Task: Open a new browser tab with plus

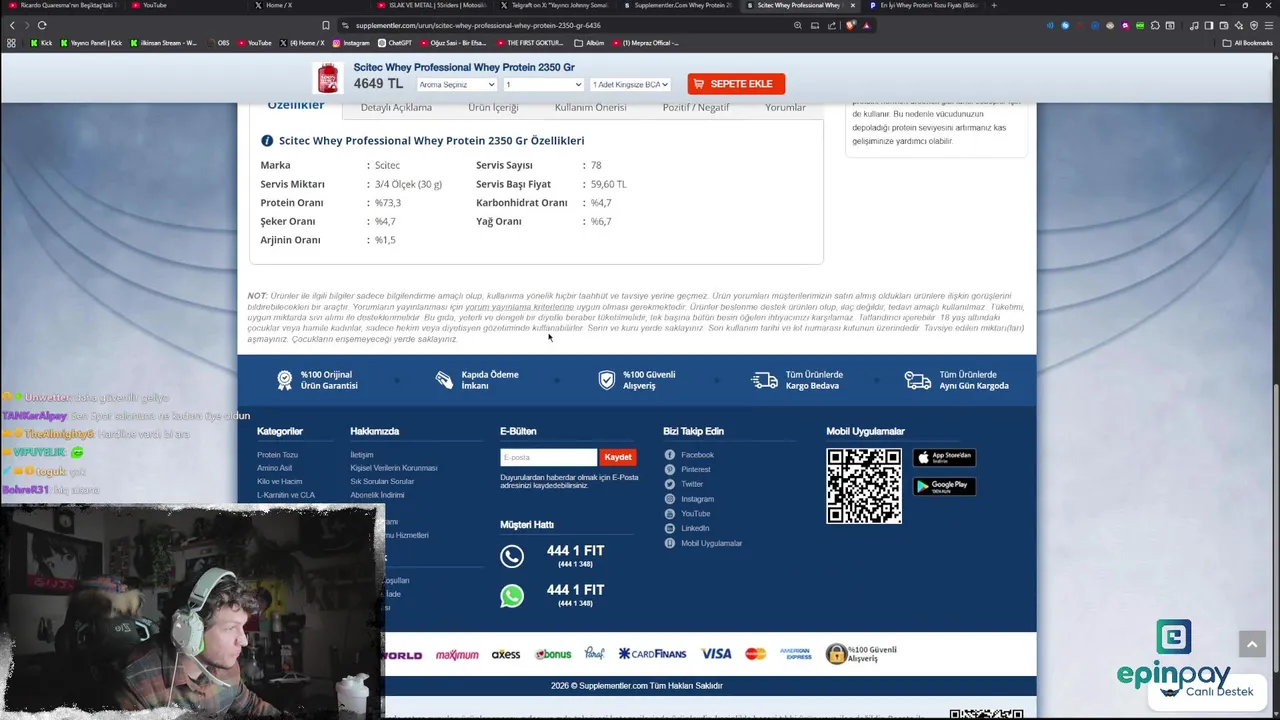Action: (993, 5)
